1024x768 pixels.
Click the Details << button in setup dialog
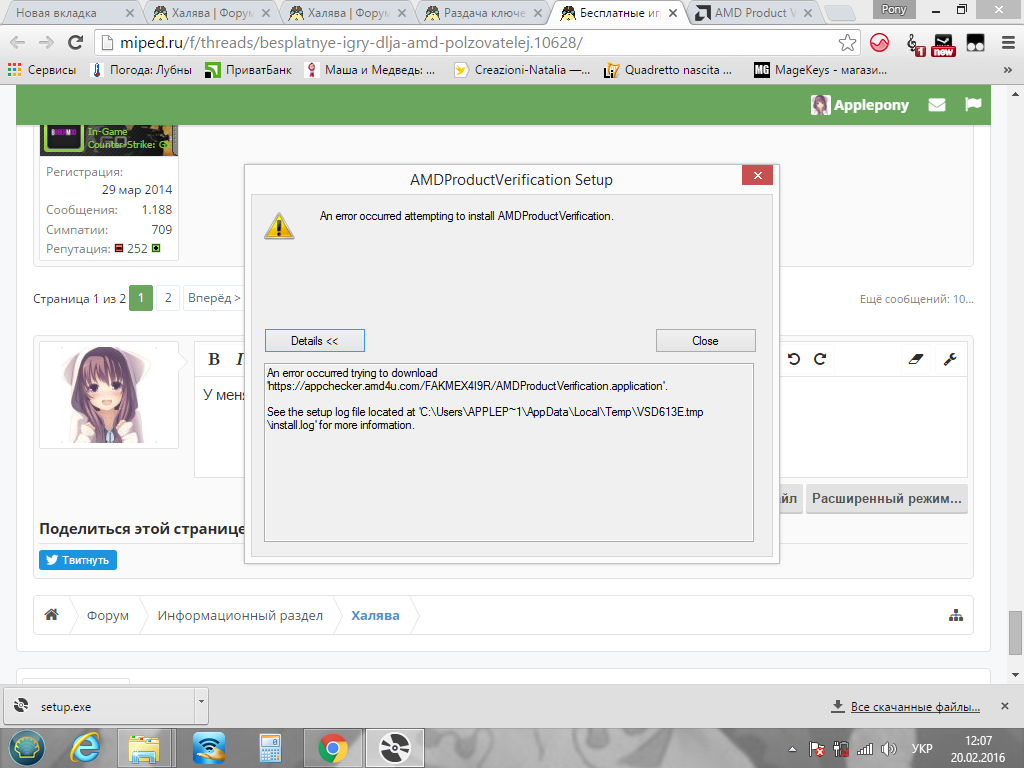pyautogui.click(x=315, y=341)
